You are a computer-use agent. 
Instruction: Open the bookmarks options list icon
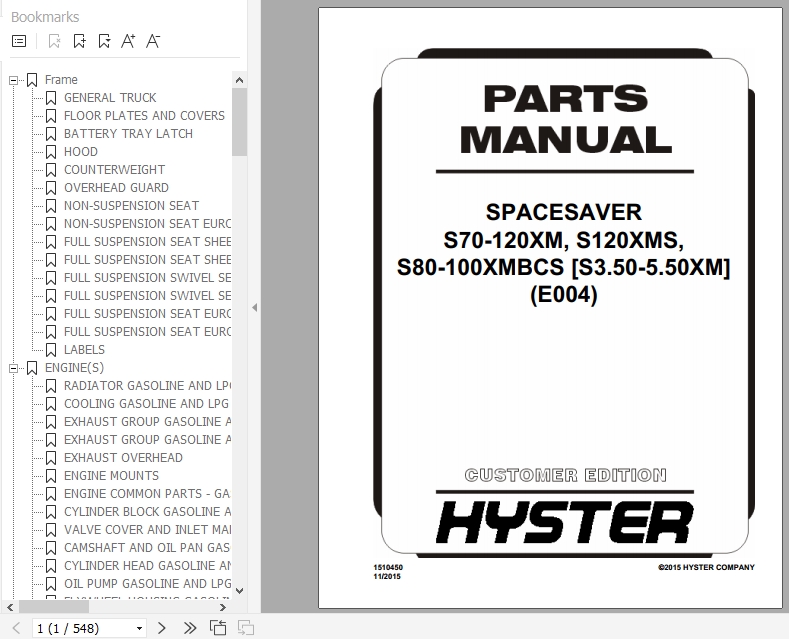(x=19, y=41)
